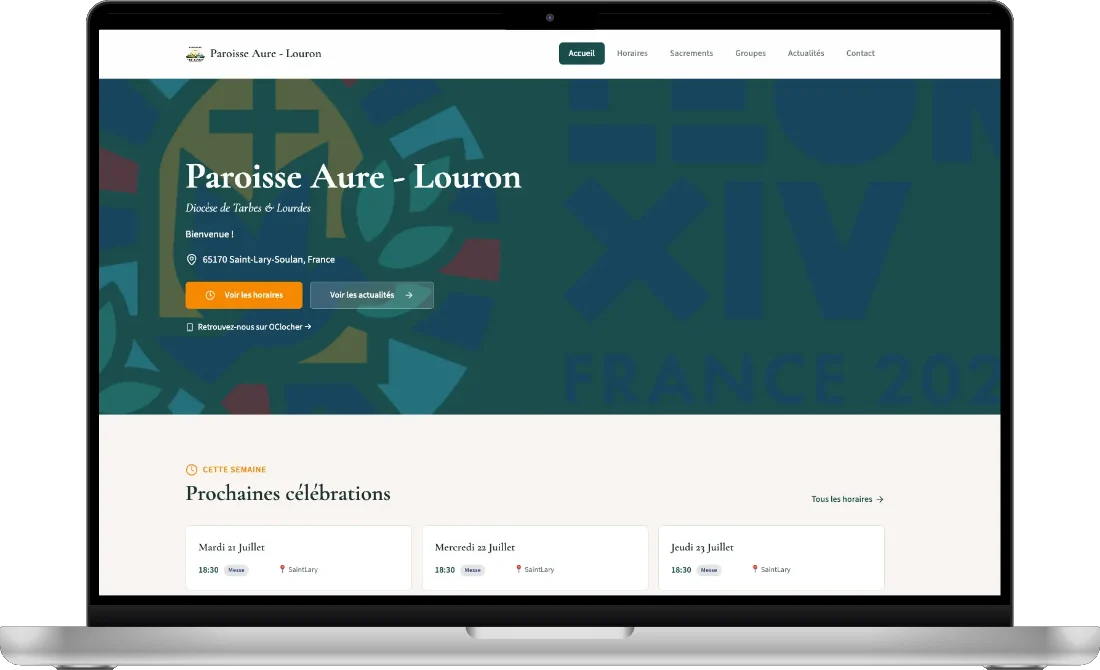Open the Jeudi 23 Juillet celebration card
Viewport: 1100px width, 670px height.
click(772, 558)
